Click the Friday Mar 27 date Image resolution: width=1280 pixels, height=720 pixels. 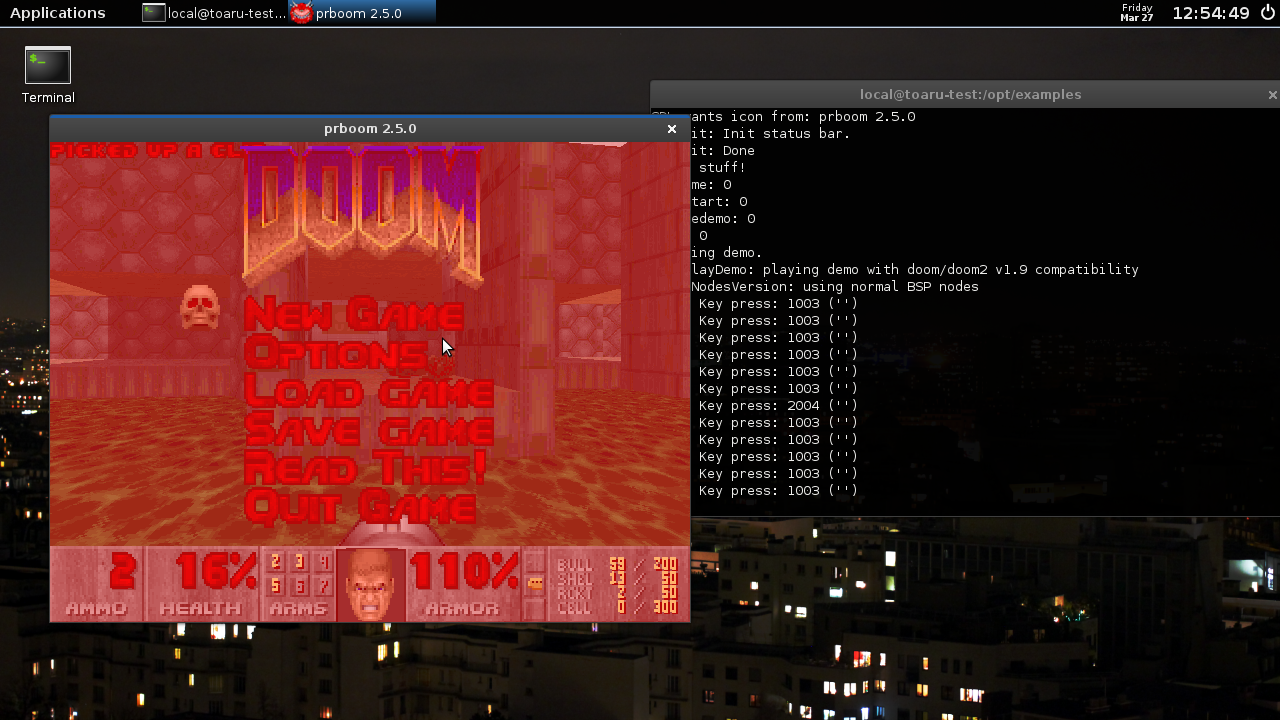click(1137, 13)
